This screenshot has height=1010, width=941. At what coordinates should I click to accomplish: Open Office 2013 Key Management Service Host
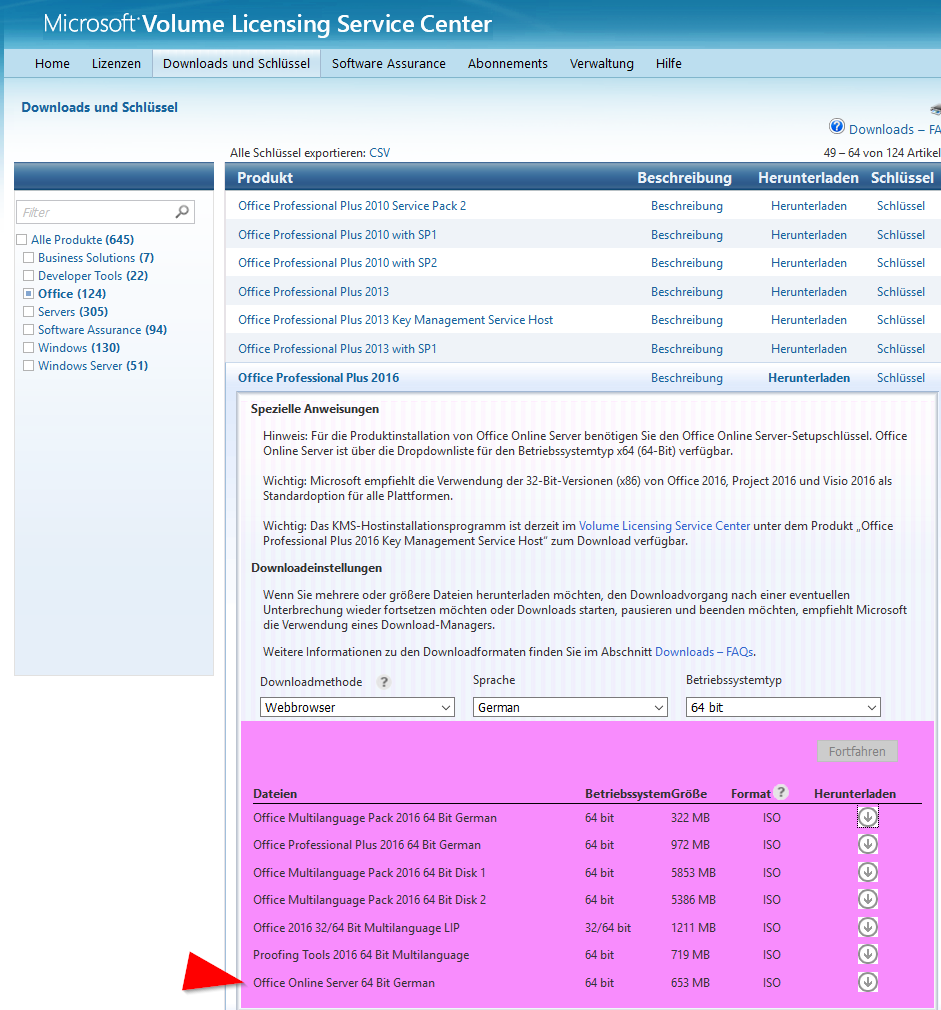coord(395,320)
